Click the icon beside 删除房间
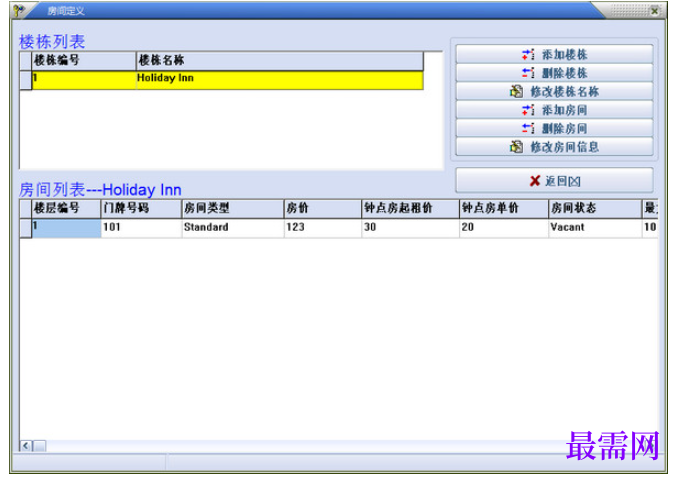This screenshot has width=678, height=477. pos(528,128)
